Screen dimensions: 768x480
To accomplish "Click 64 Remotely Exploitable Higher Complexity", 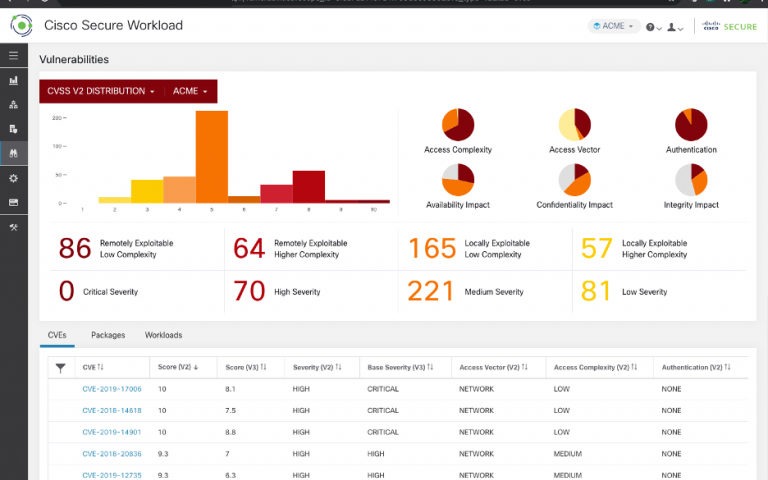I will [x=290, y=248].
